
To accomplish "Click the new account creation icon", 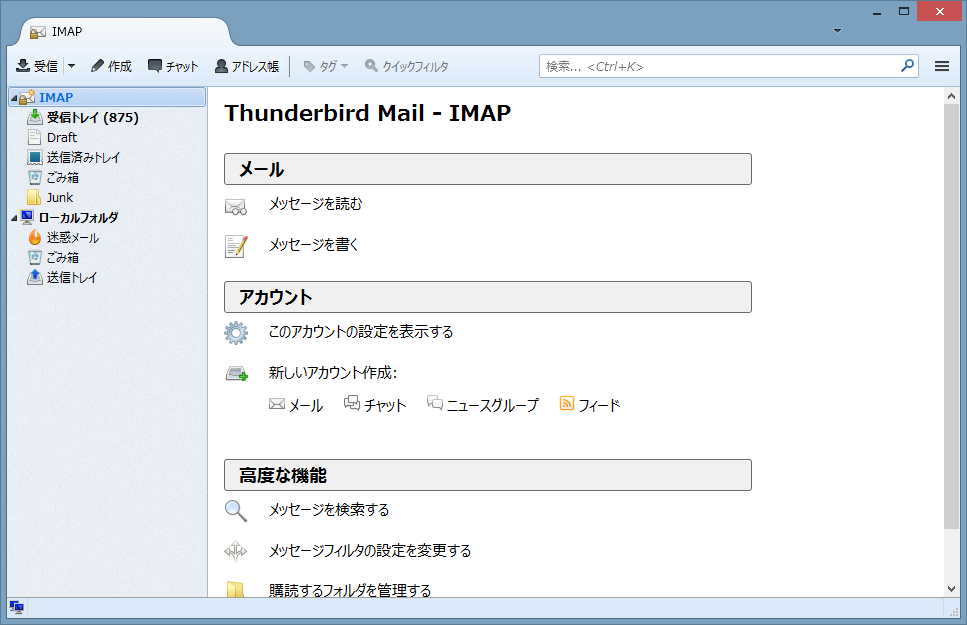I will coord(237,373).
